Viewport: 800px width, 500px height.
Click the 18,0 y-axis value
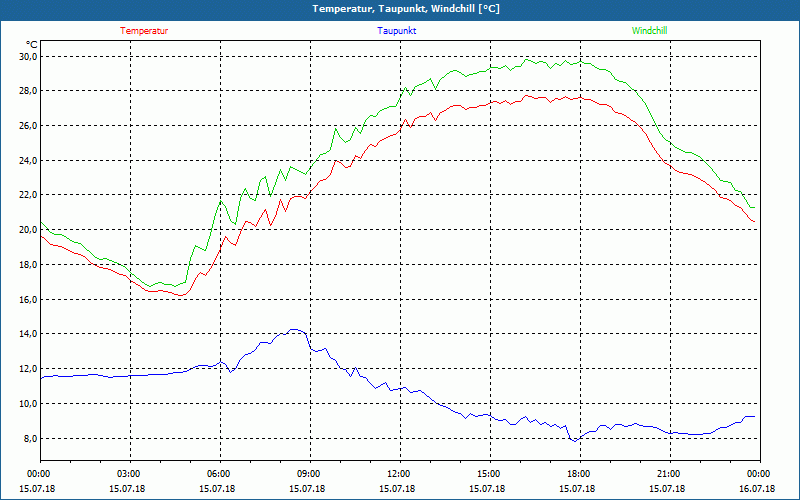[28, 265]
